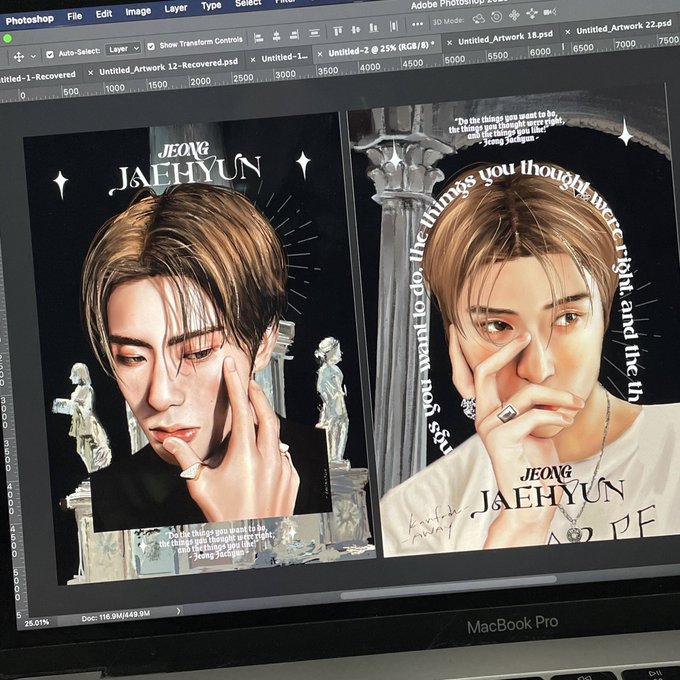Open the three-dots align options
Screen dimensions: 680x680
pyautogui.click(x=417, y=24)
